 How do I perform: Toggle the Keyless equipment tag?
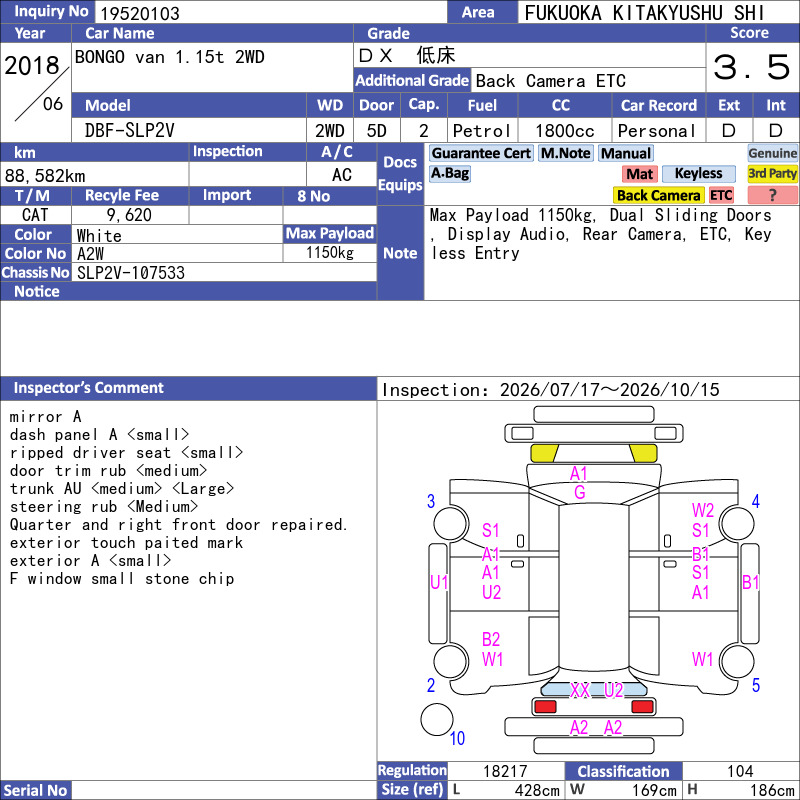[698, 173]
